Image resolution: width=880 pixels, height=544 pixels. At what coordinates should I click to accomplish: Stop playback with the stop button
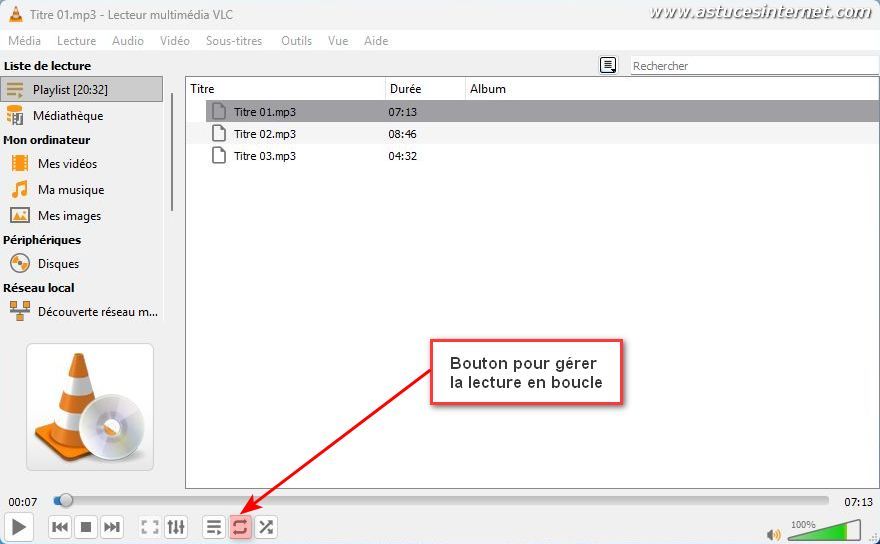click(86, 527)
